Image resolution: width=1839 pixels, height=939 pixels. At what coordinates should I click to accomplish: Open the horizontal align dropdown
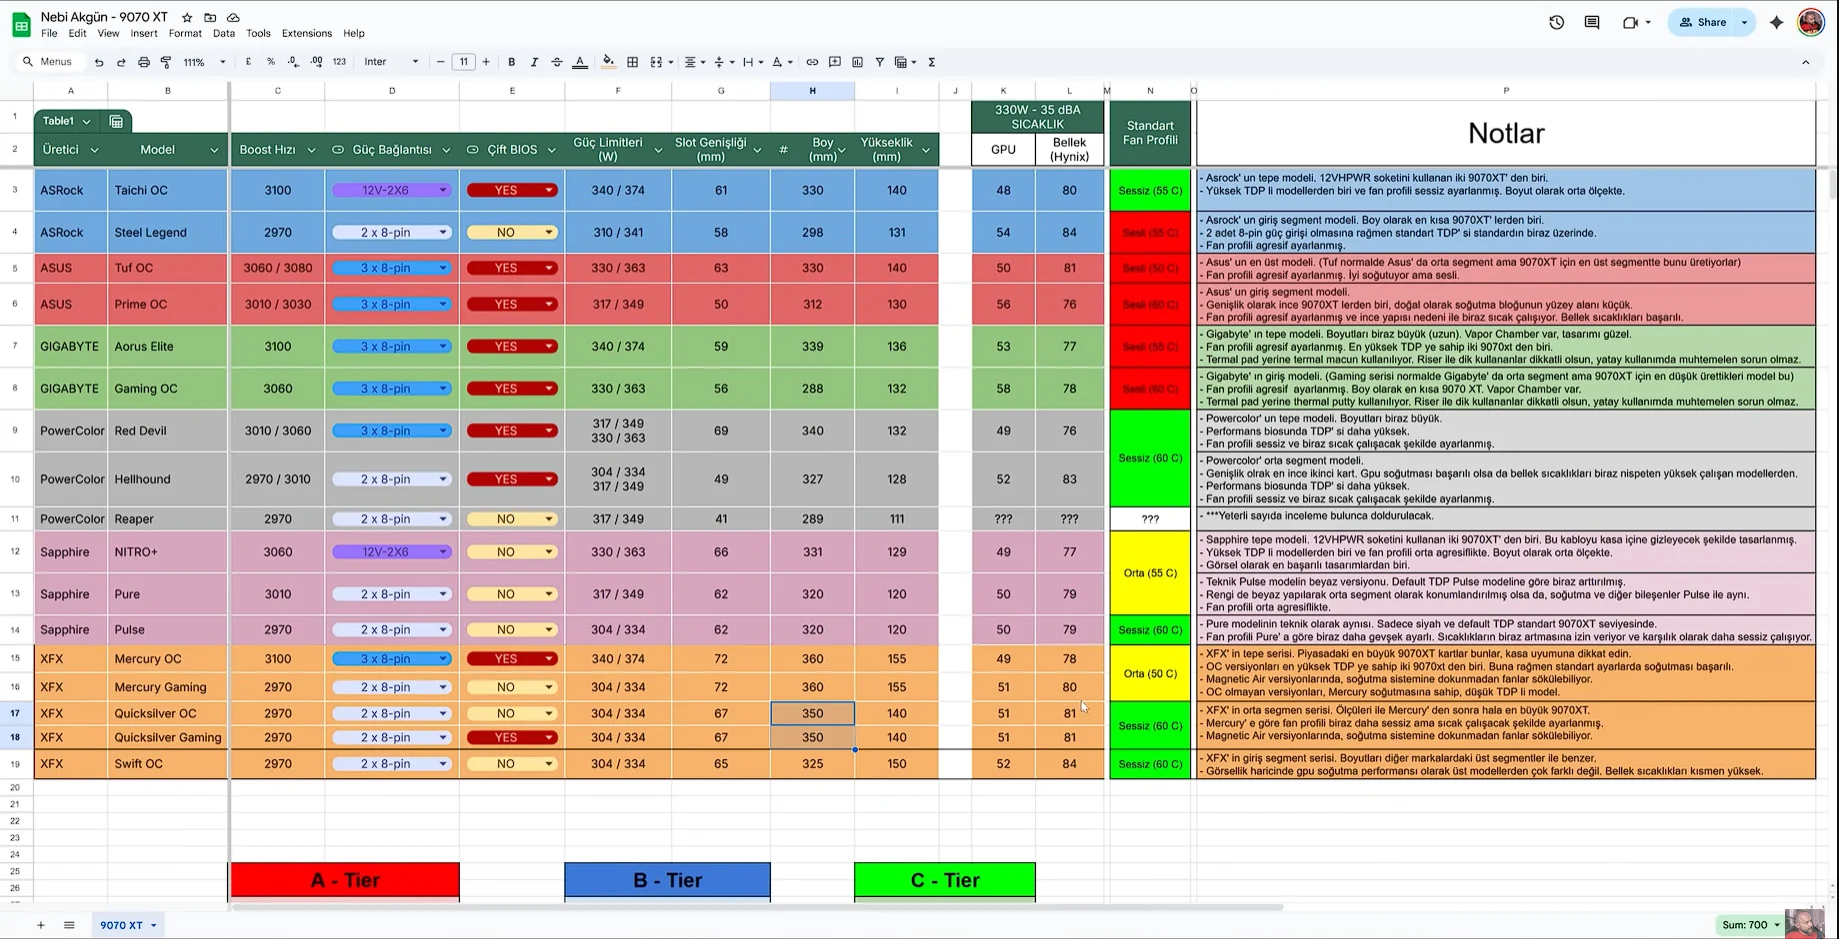694,62
